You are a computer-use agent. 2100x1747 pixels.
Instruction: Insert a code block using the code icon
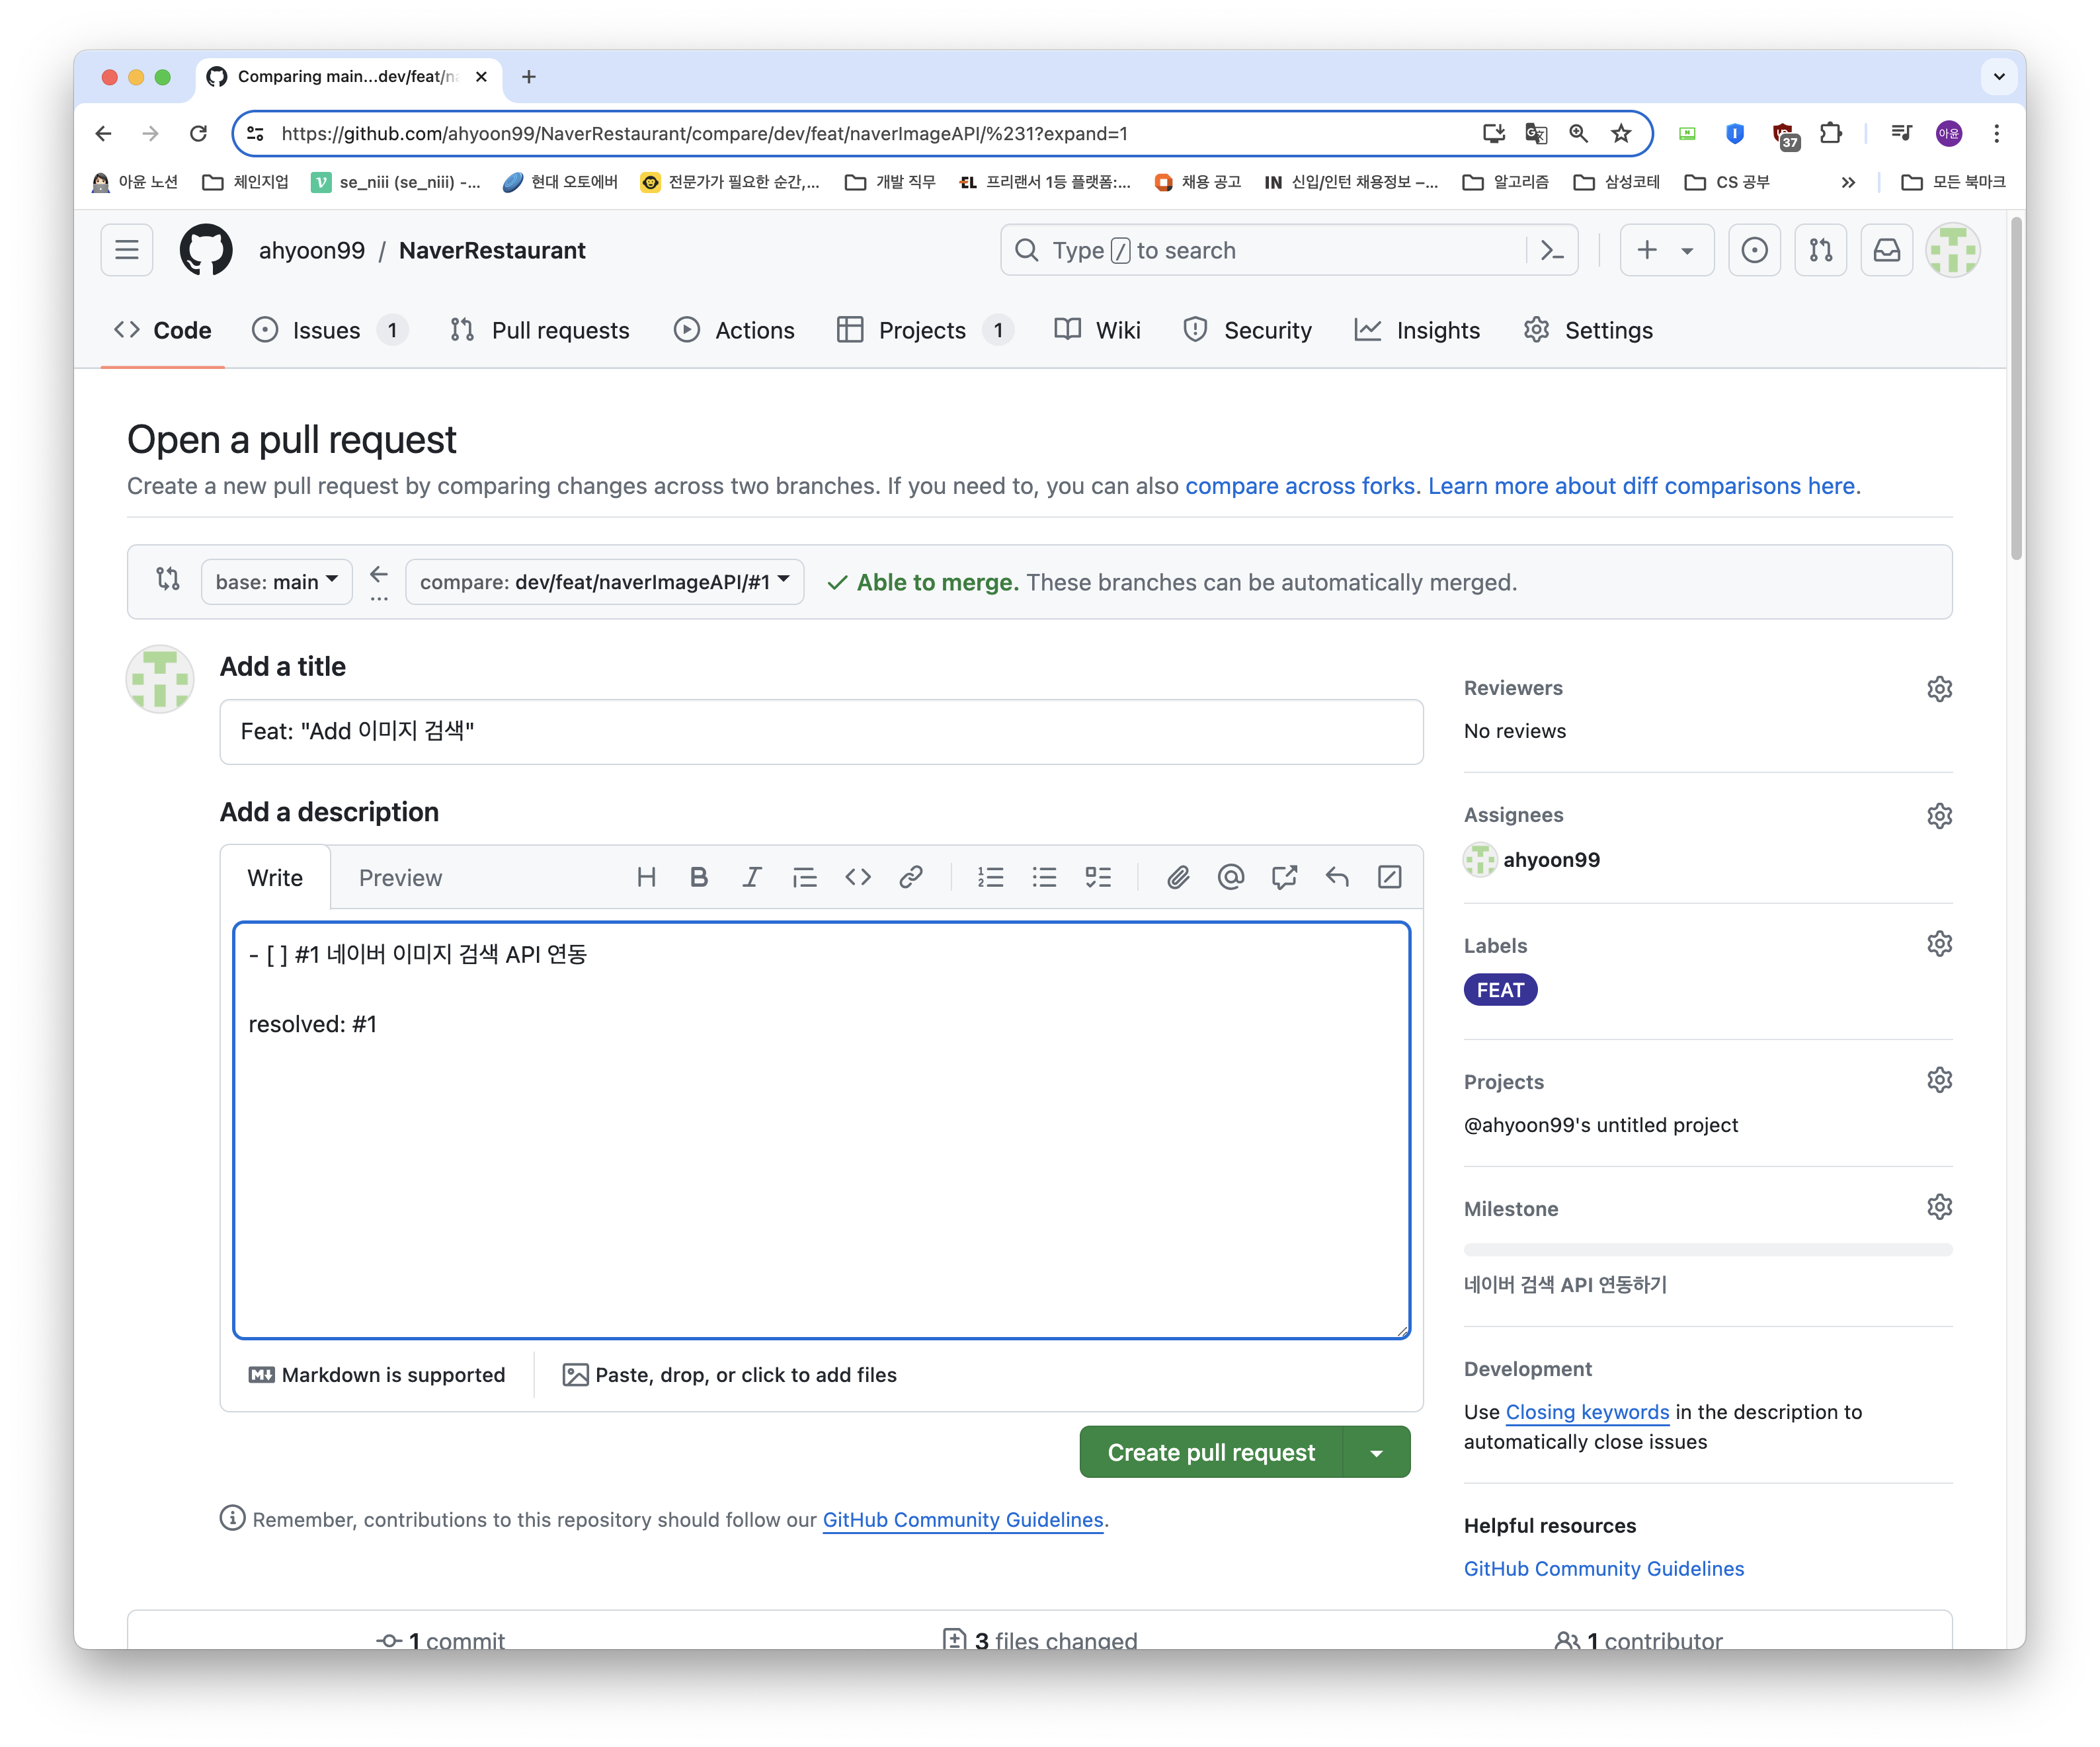tap(857, 877)
